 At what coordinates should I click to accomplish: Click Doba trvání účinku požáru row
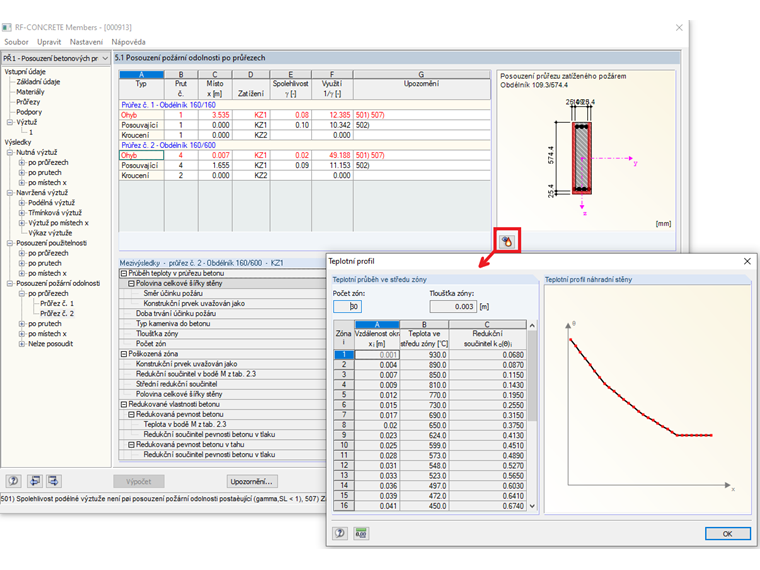(223, 314)
